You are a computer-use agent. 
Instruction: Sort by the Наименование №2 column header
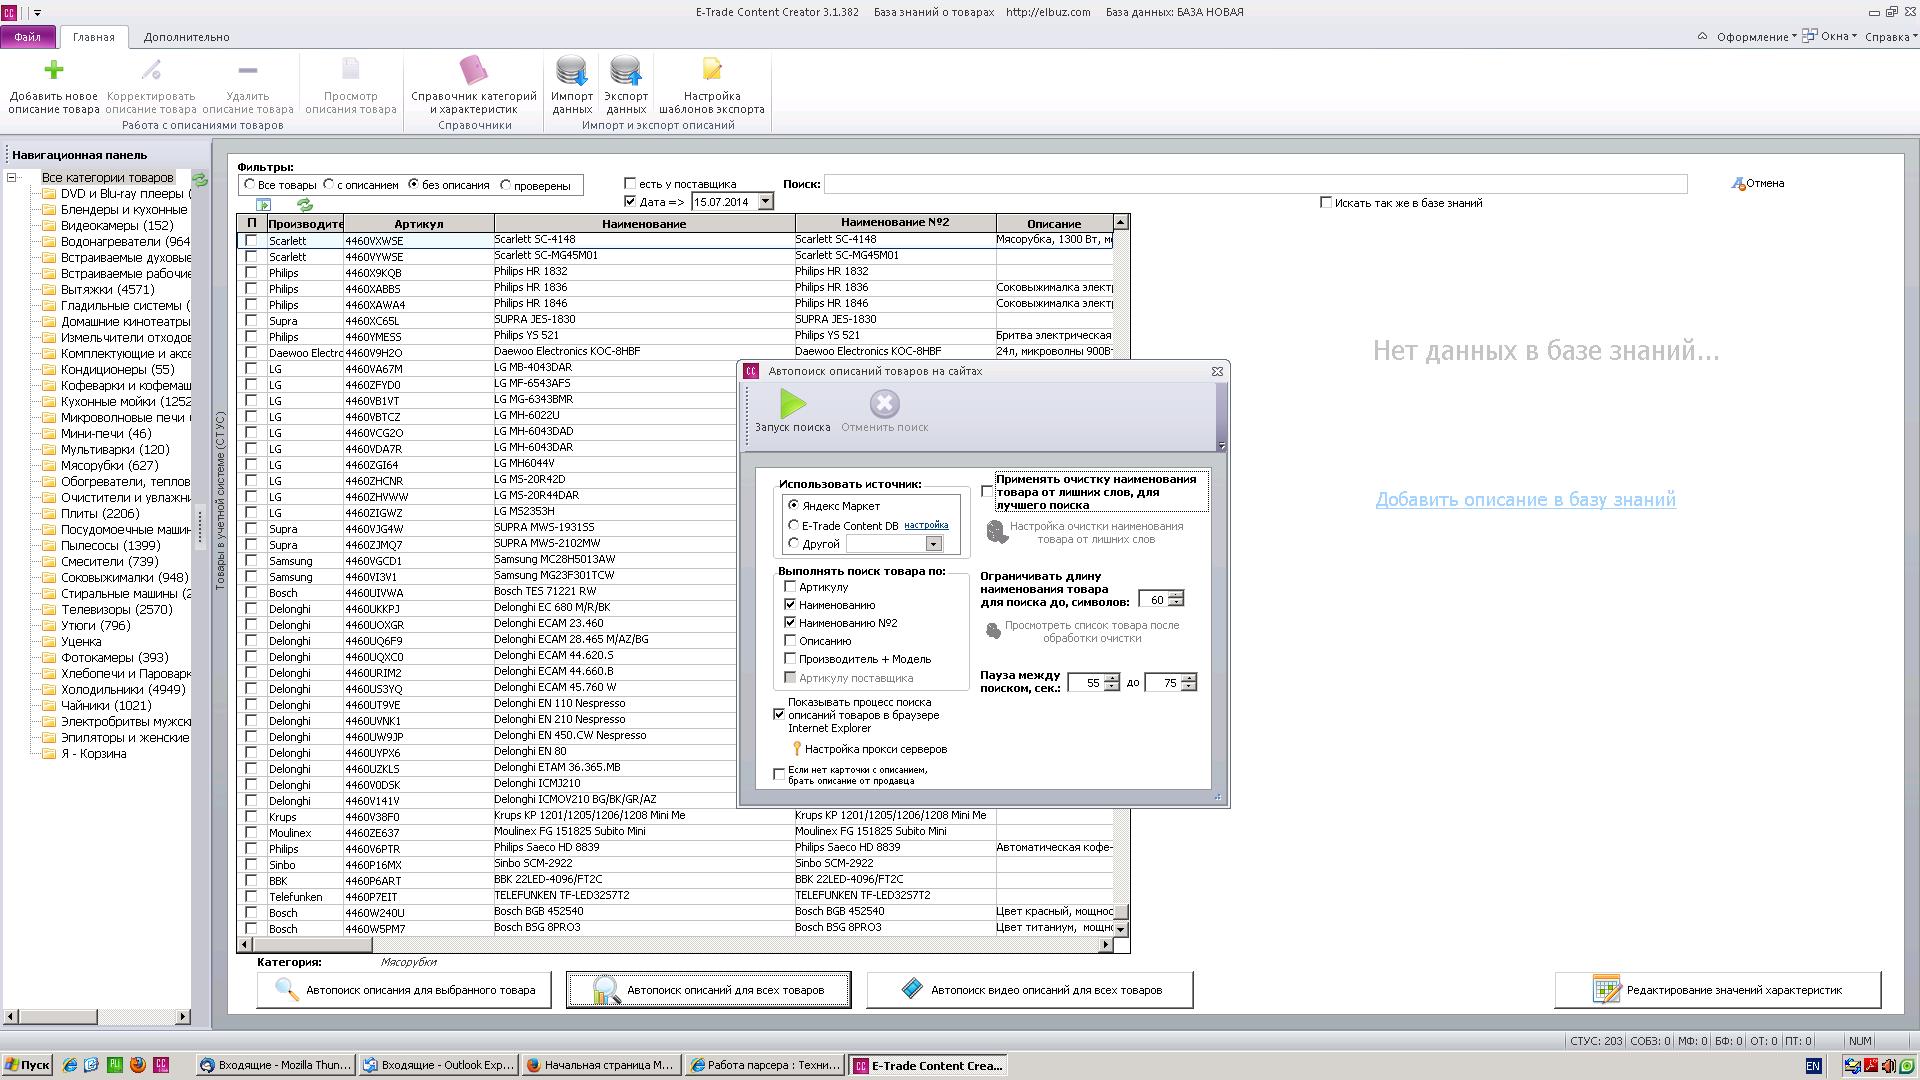point(895,223)
